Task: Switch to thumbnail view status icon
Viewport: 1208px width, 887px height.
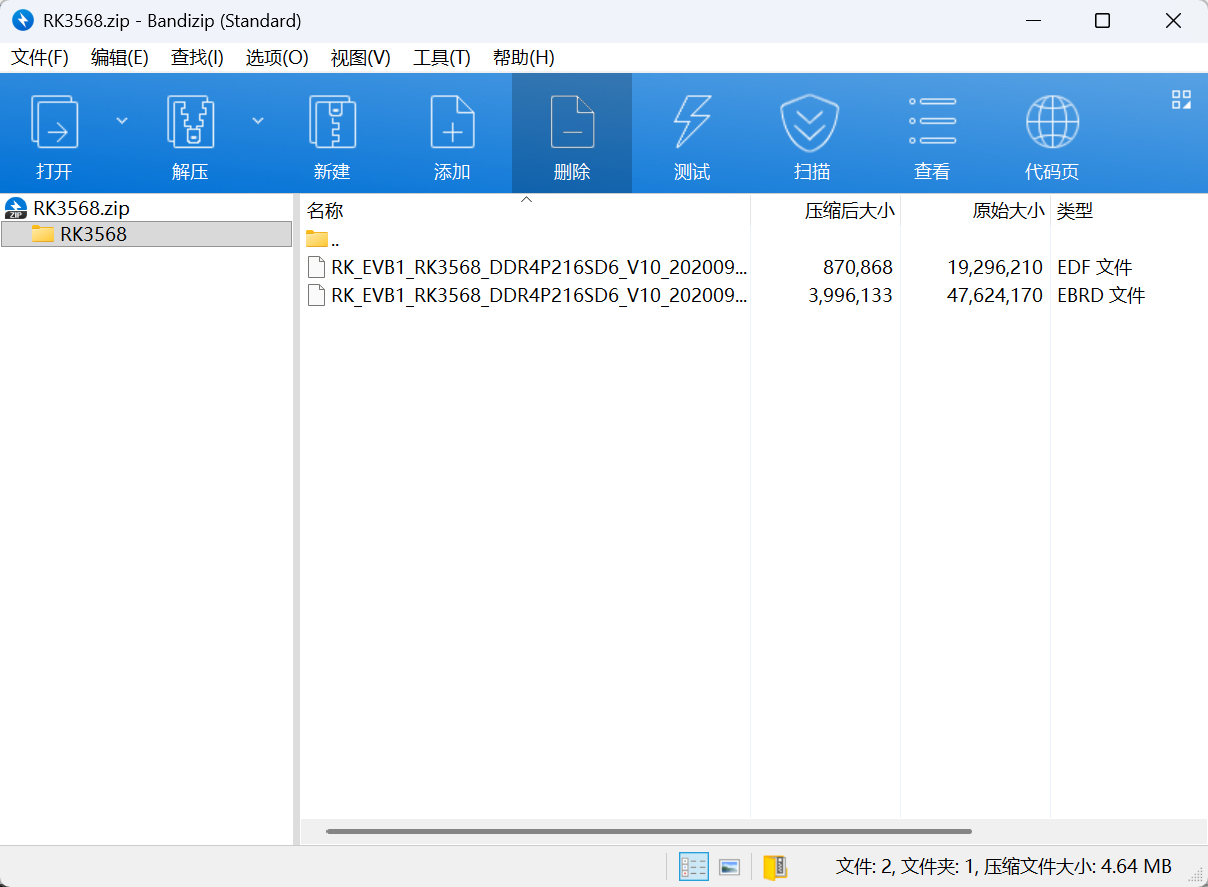Action: (730, 867)
